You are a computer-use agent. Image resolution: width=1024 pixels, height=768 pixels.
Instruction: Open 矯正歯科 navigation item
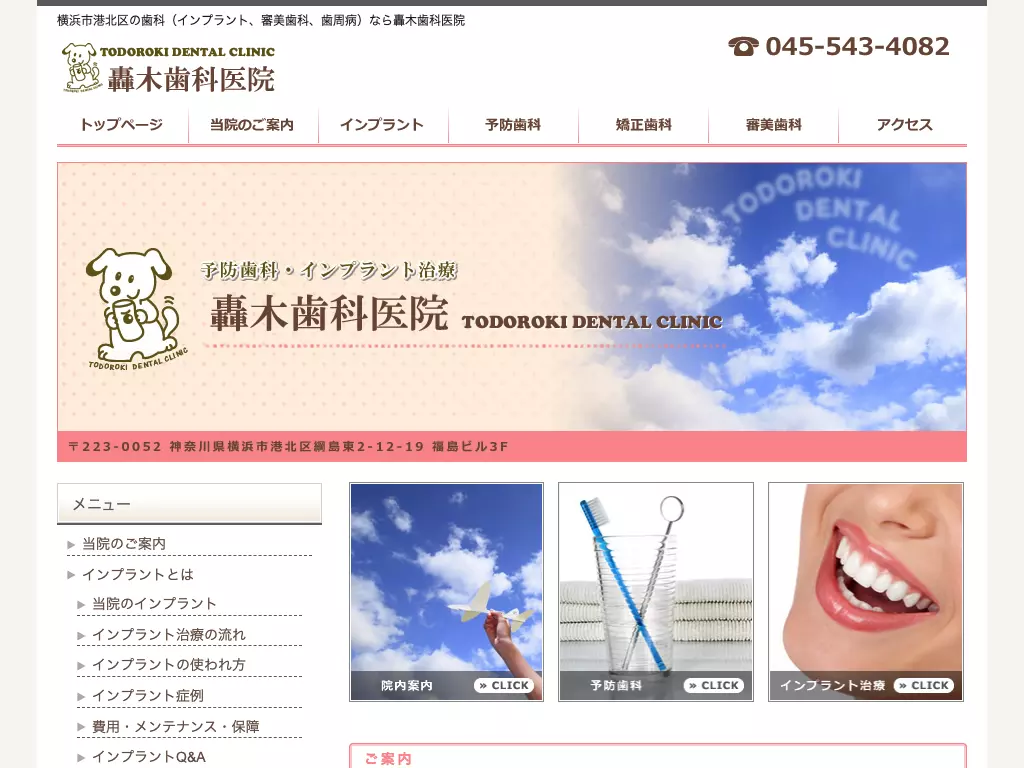(x=643, y=125)
